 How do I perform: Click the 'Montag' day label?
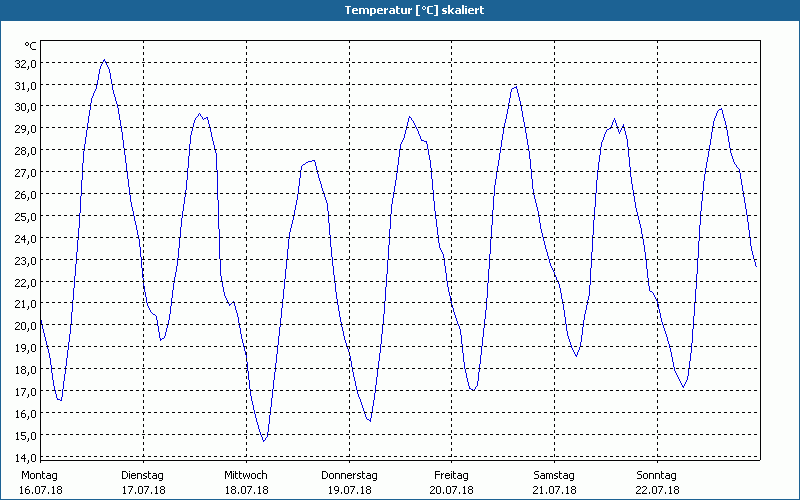(x=40, y=475)
